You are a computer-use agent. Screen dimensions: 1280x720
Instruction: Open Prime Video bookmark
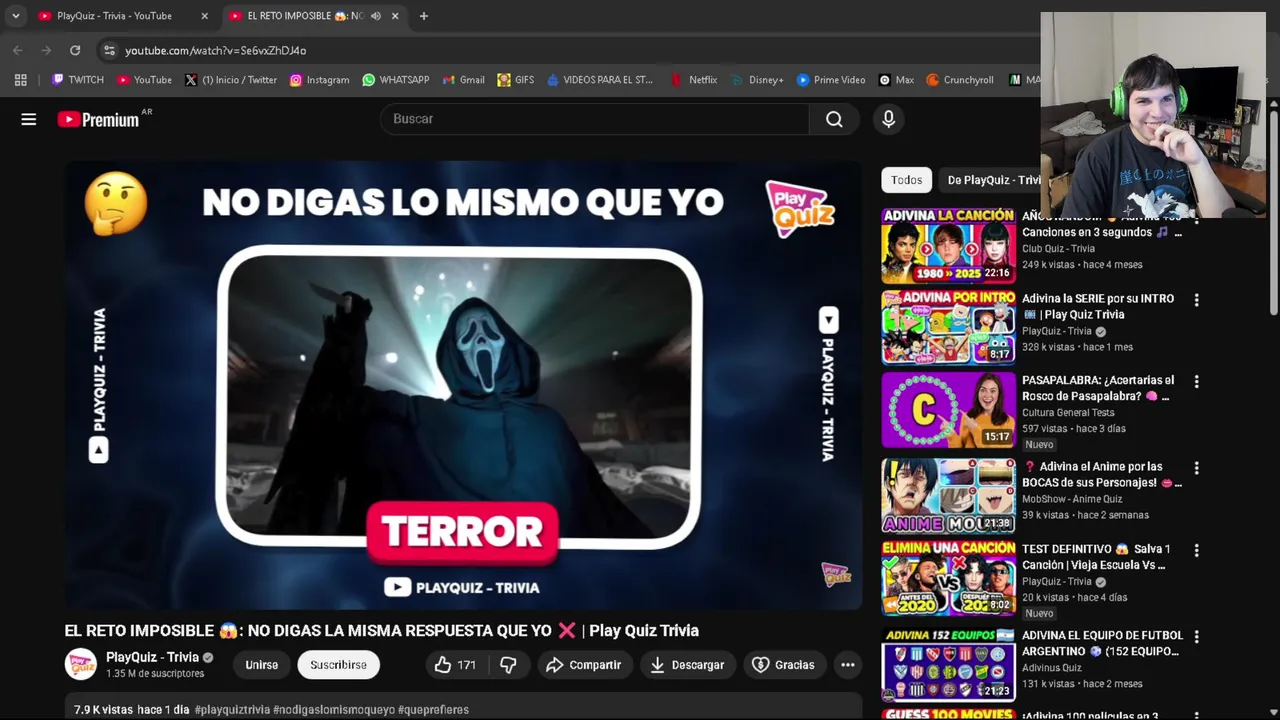point(831,80)
